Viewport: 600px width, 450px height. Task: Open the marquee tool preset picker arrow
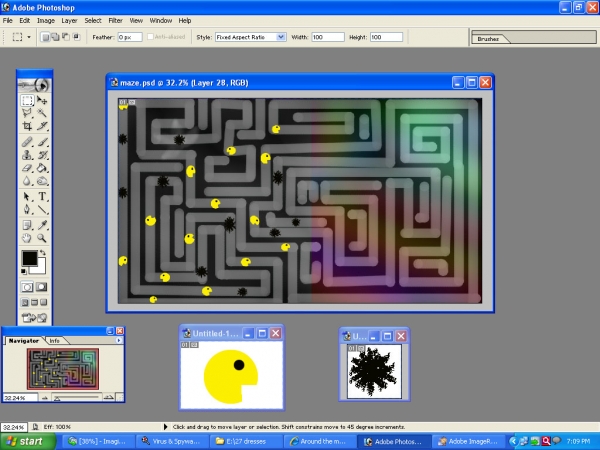click(29, 37)
